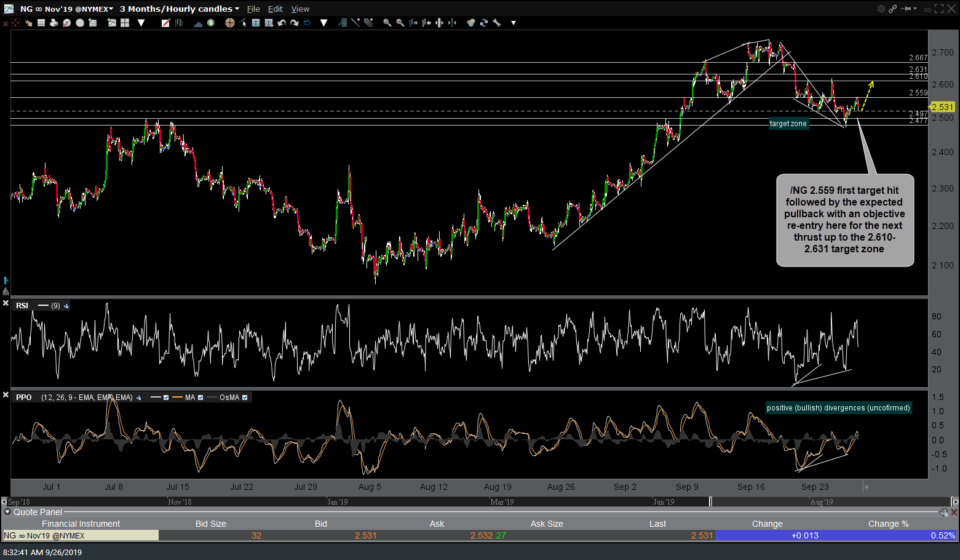Screen dimensions: 960x560
Task: Toggle the MA line checkbox
Action: pyautogui.click(x=199, y=397)
